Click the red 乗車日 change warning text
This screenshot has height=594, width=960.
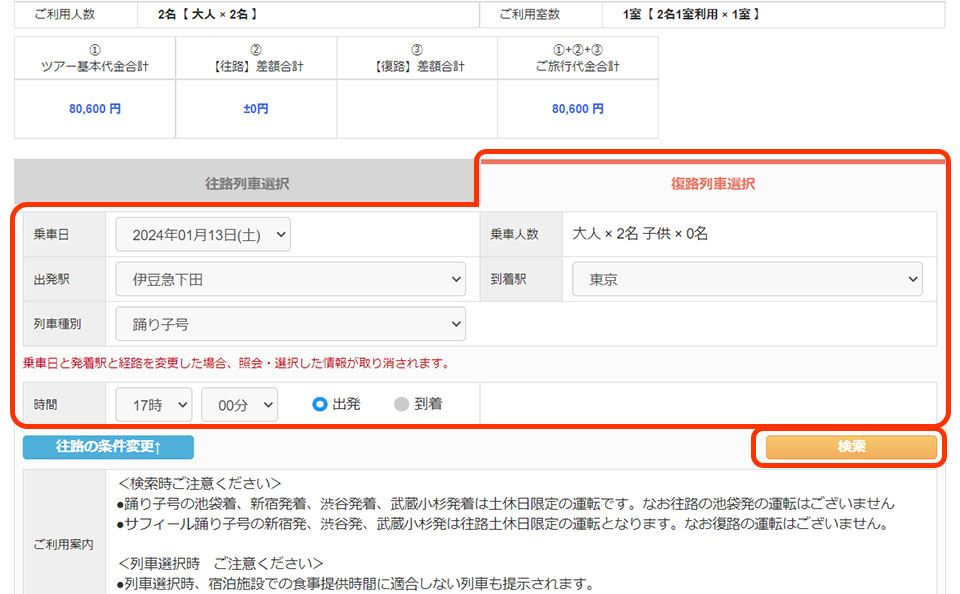tap(236, 363)
